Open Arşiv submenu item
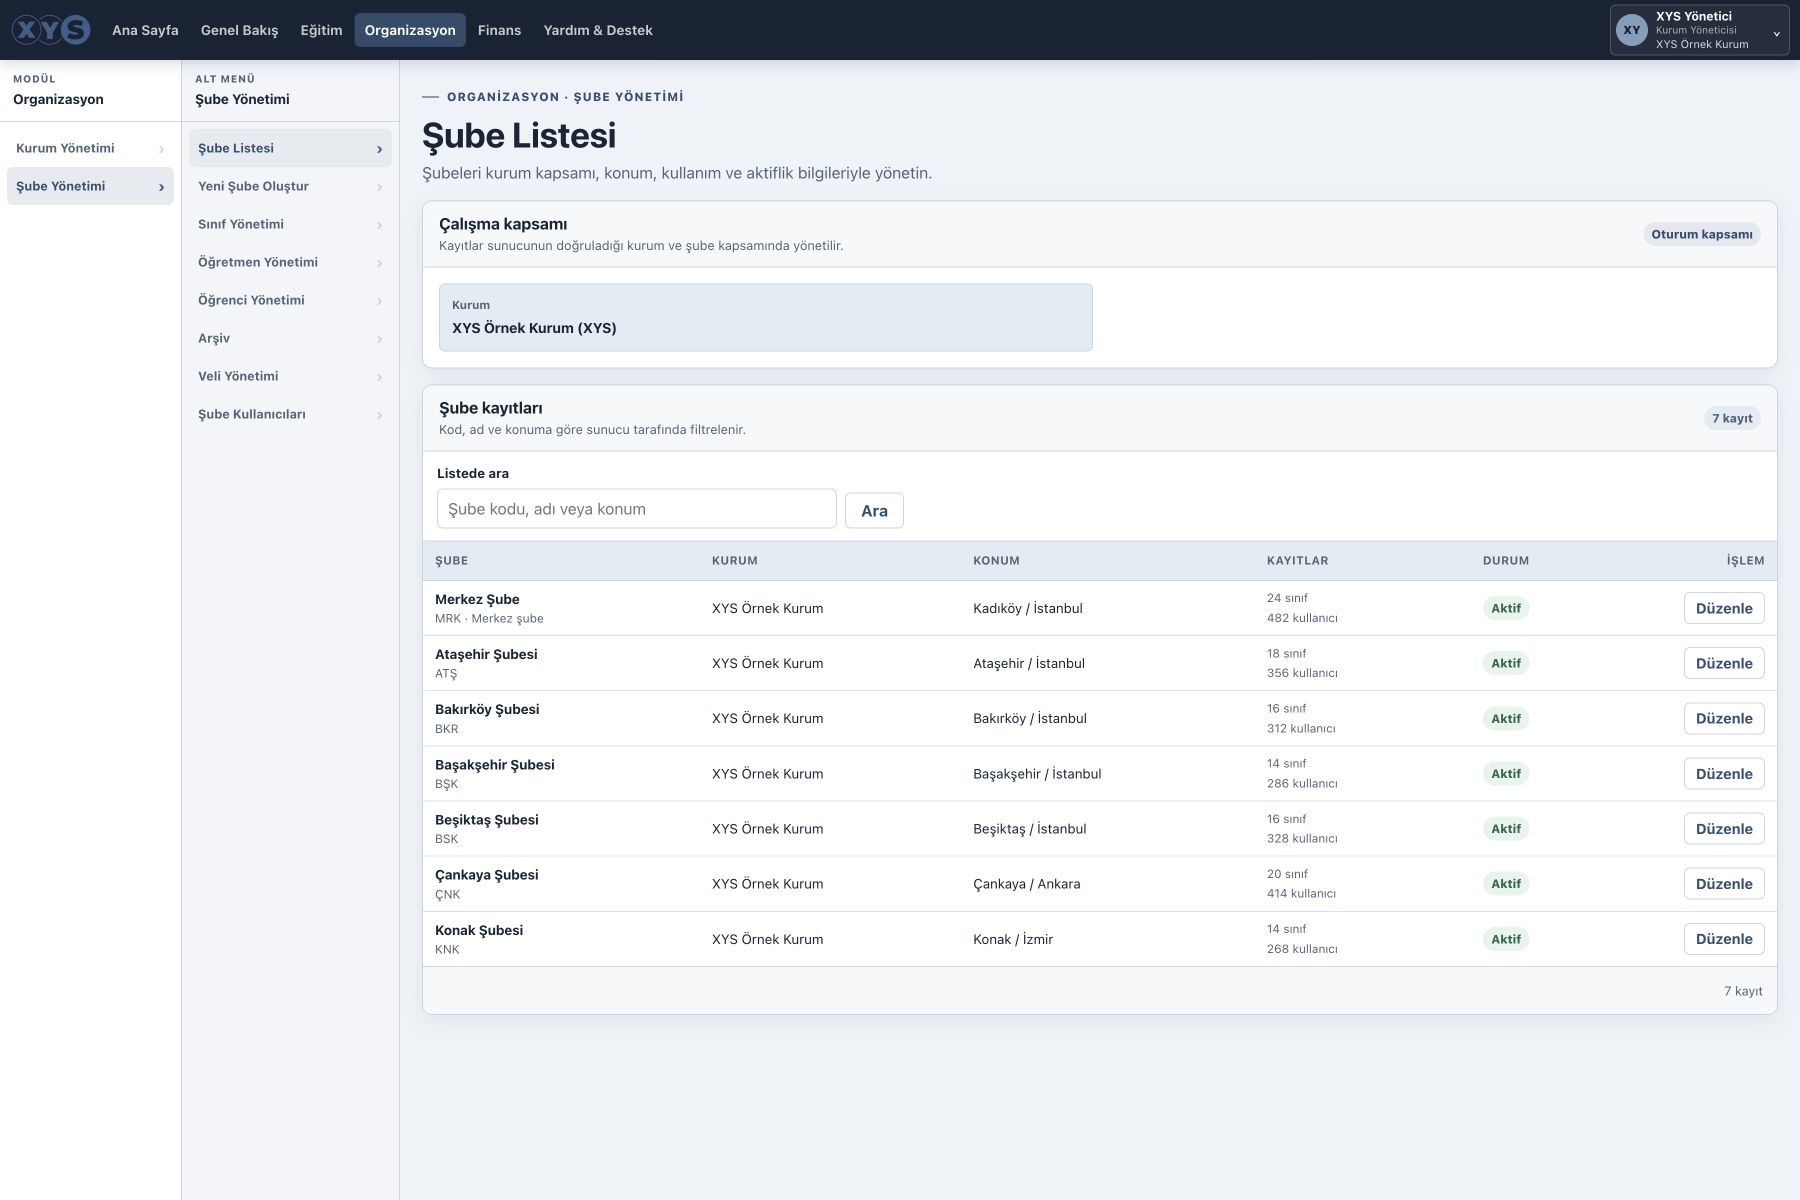 pos(290,338)
